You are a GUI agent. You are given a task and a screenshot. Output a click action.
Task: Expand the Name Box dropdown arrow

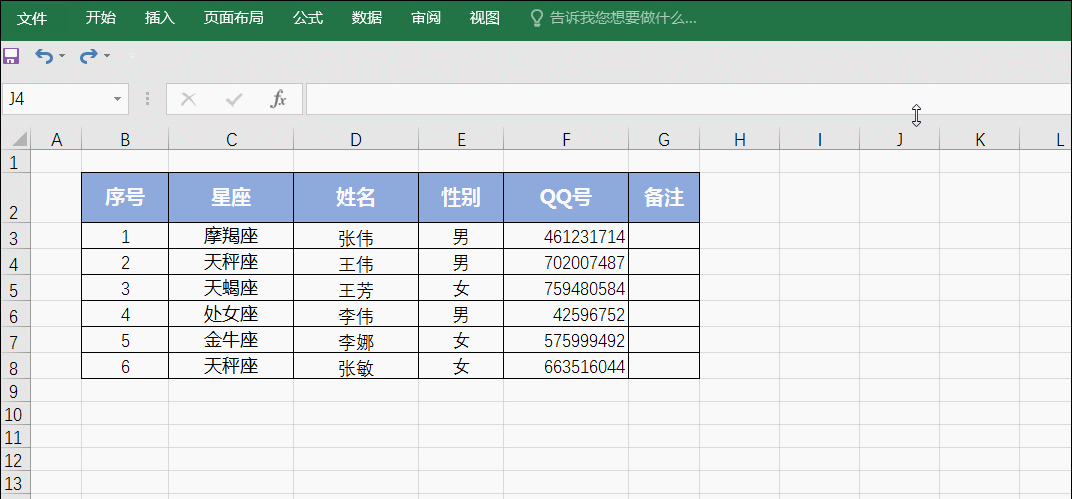coord(117,99)
